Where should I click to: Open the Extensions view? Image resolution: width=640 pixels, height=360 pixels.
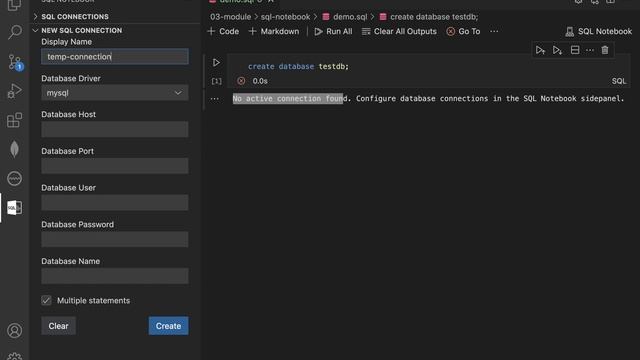[x=15, y=120]
